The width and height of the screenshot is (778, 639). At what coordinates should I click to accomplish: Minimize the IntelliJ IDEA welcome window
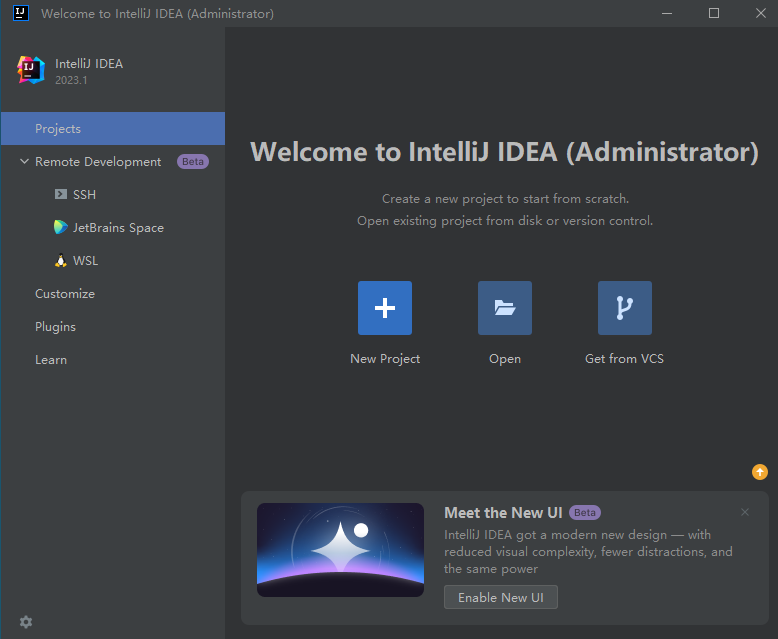coord(667,13)
